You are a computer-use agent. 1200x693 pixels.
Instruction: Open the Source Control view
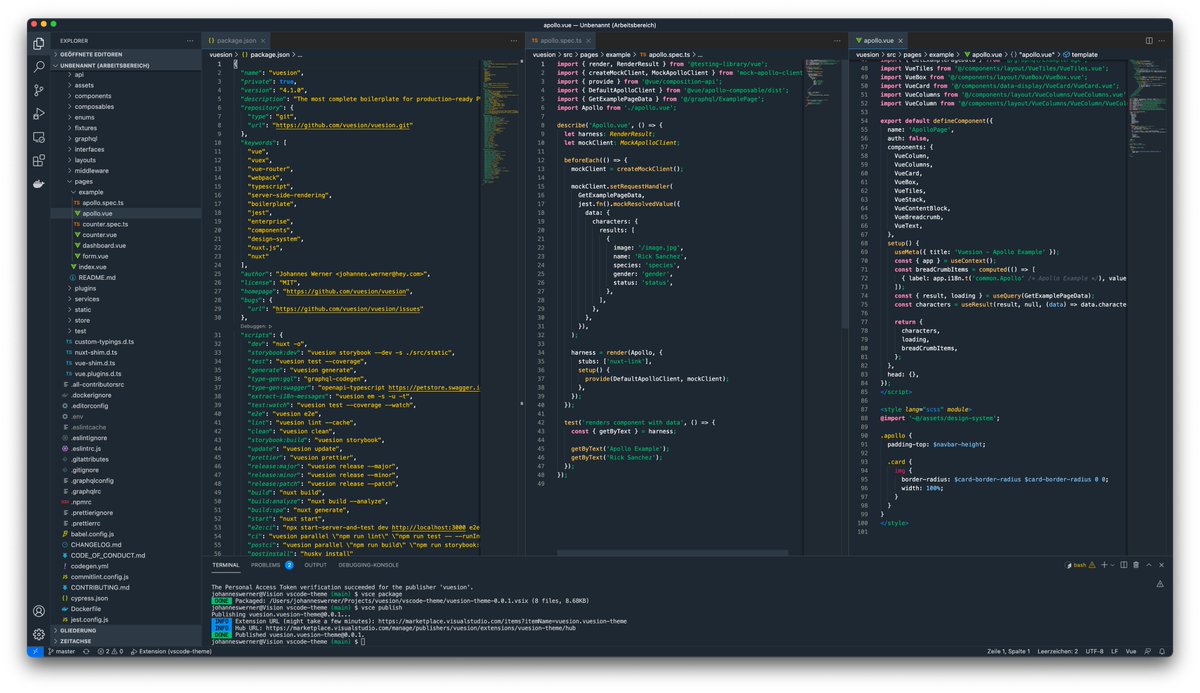(39, 90)
